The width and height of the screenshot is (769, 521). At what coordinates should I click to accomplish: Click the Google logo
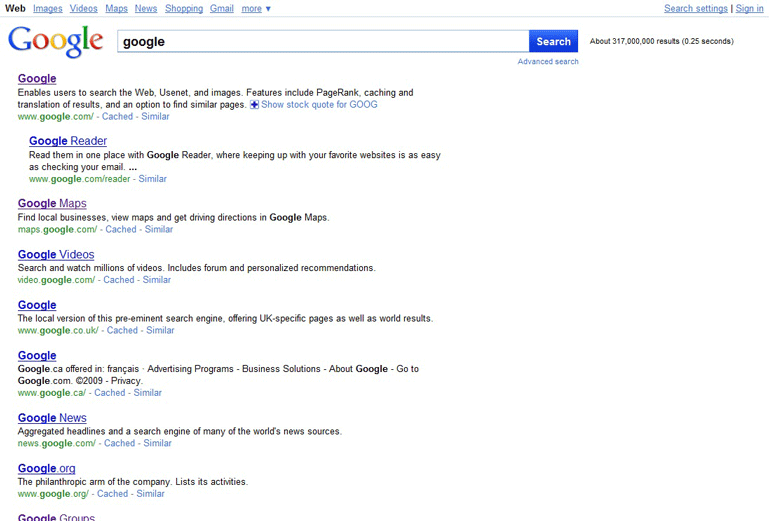[x=55, y=41]
